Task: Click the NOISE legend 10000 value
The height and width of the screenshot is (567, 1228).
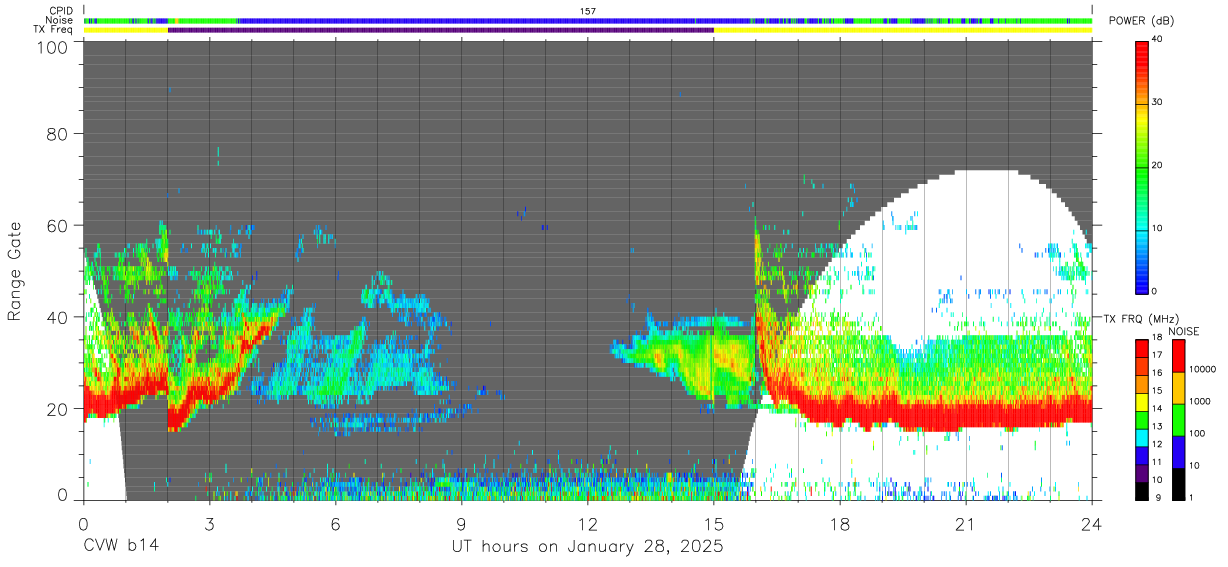Action: coord(1203,369)
